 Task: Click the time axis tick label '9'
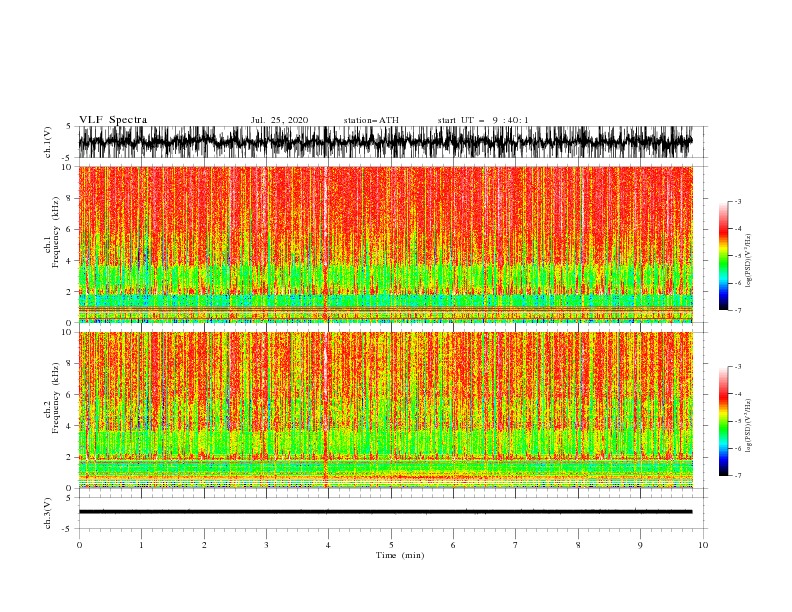(x=640, y=545)
